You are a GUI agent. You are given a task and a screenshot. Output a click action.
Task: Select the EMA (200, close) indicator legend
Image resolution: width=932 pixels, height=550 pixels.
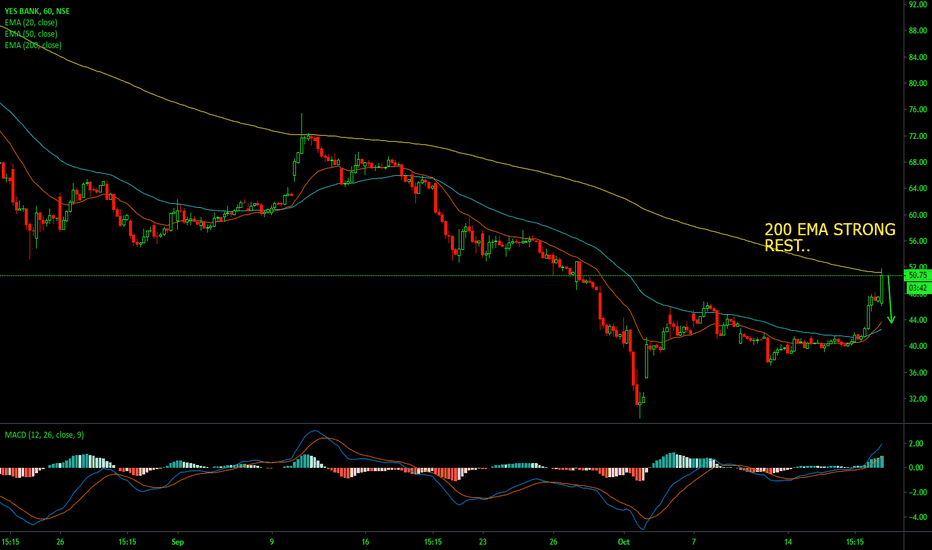(x=33, y=45)
